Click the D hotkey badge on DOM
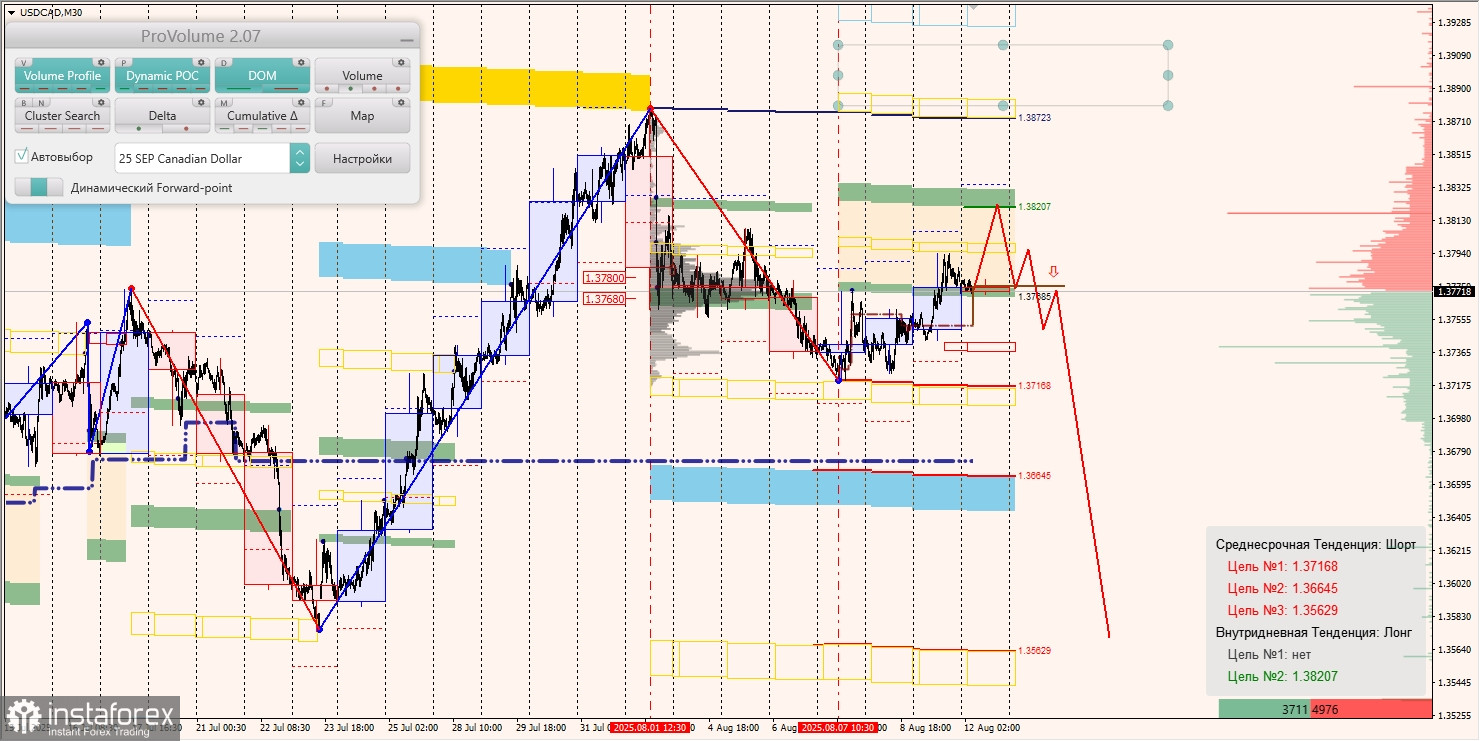 224,63
